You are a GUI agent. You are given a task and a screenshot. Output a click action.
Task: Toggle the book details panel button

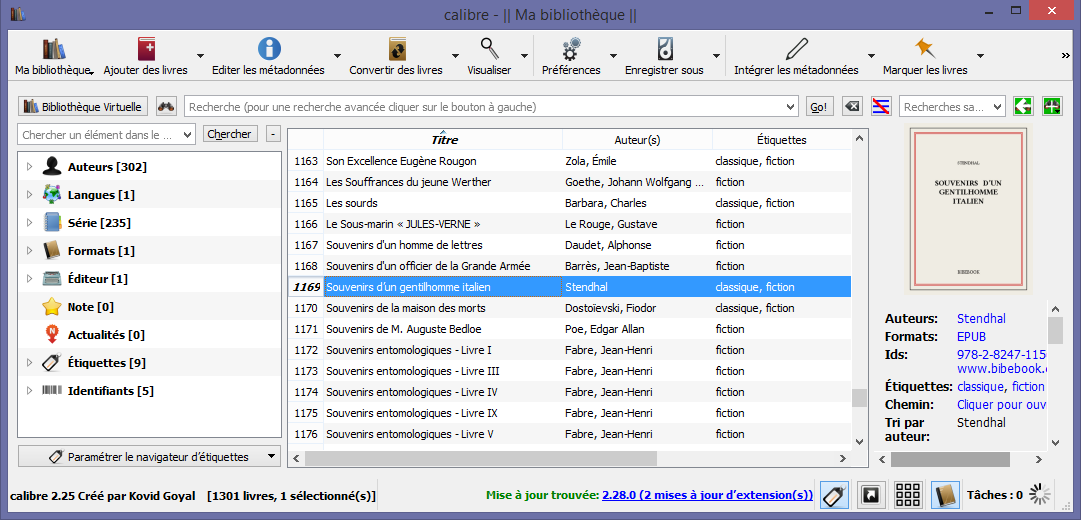945,494
